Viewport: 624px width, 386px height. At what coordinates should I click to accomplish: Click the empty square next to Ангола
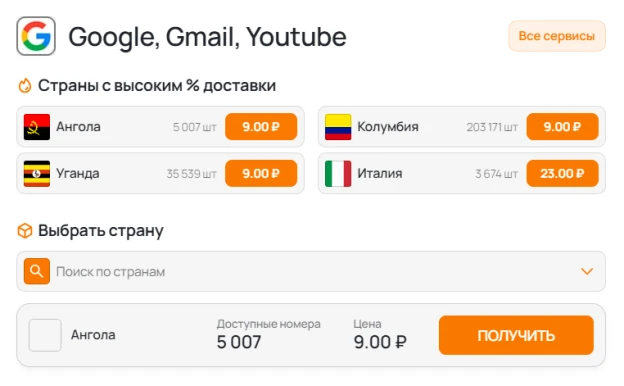click(x=45, y=335)
